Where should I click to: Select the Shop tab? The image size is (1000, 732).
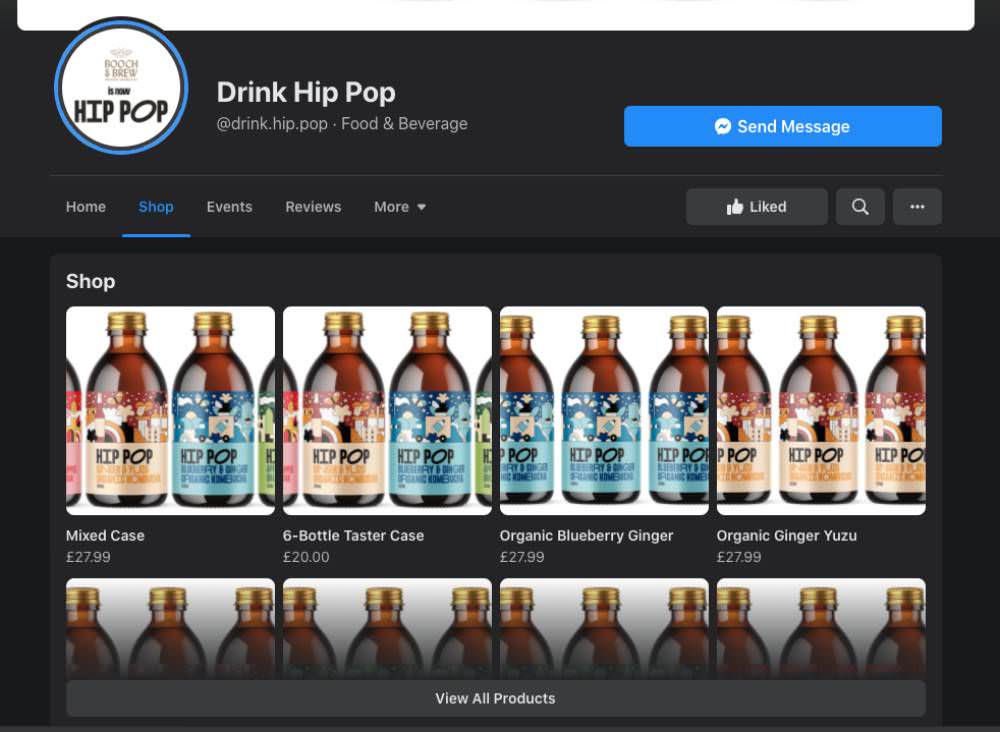[156, 207]
